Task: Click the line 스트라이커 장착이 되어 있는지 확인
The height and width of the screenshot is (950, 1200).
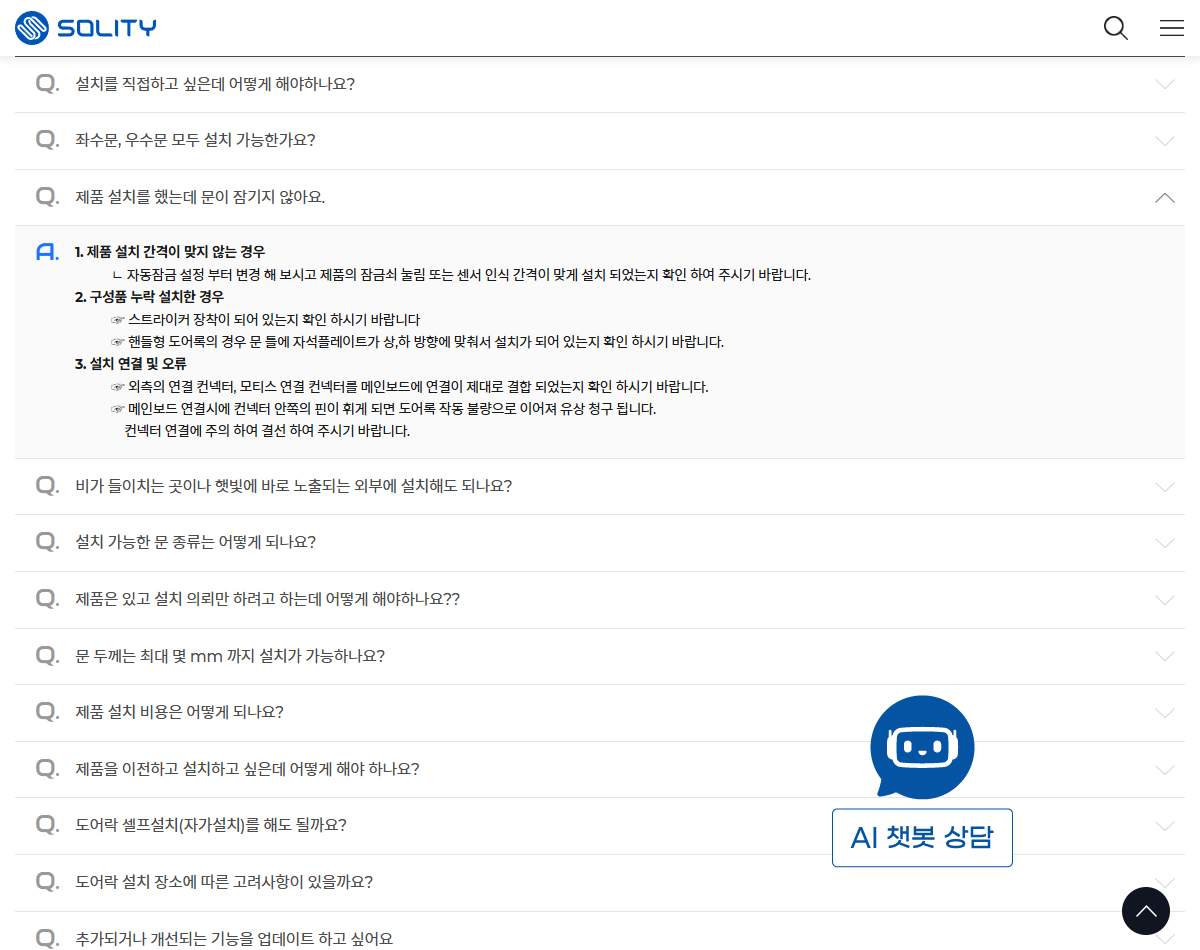Action: (266, 320)
